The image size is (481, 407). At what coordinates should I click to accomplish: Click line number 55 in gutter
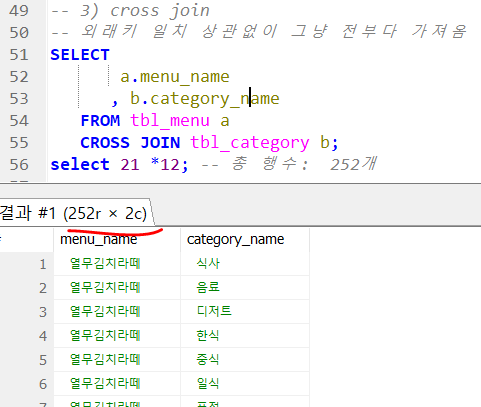[19, 143]
